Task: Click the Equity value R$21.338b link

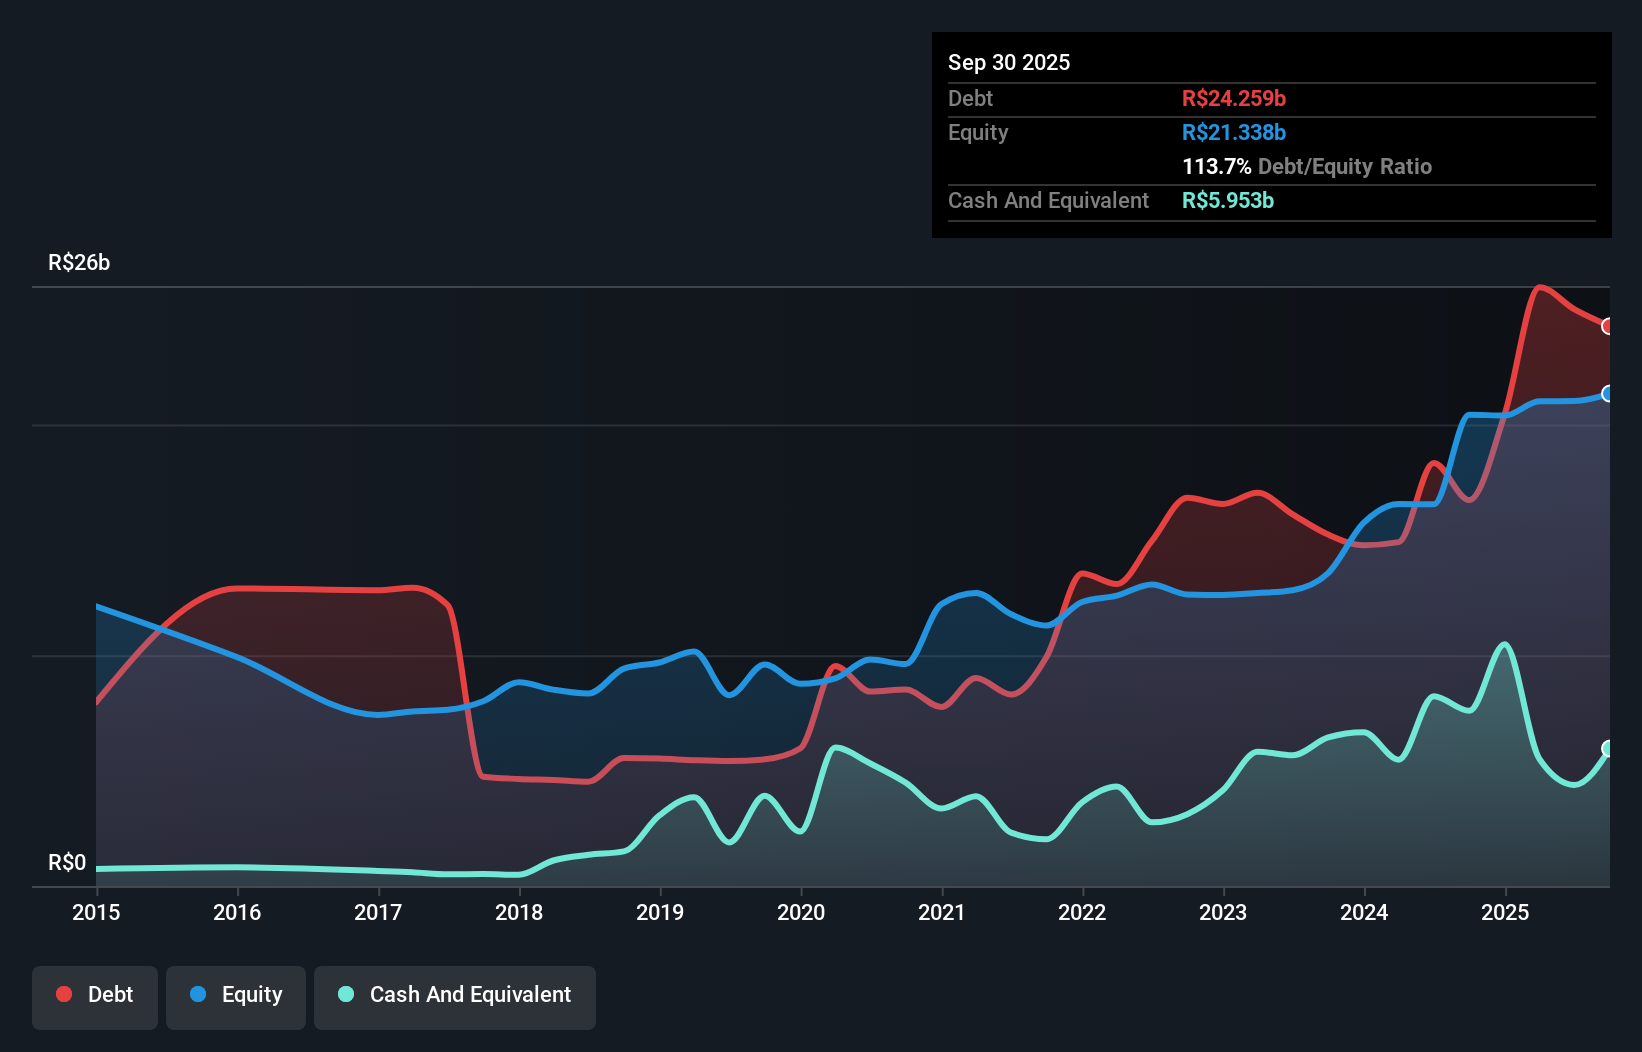Action: click(1234, 132)
